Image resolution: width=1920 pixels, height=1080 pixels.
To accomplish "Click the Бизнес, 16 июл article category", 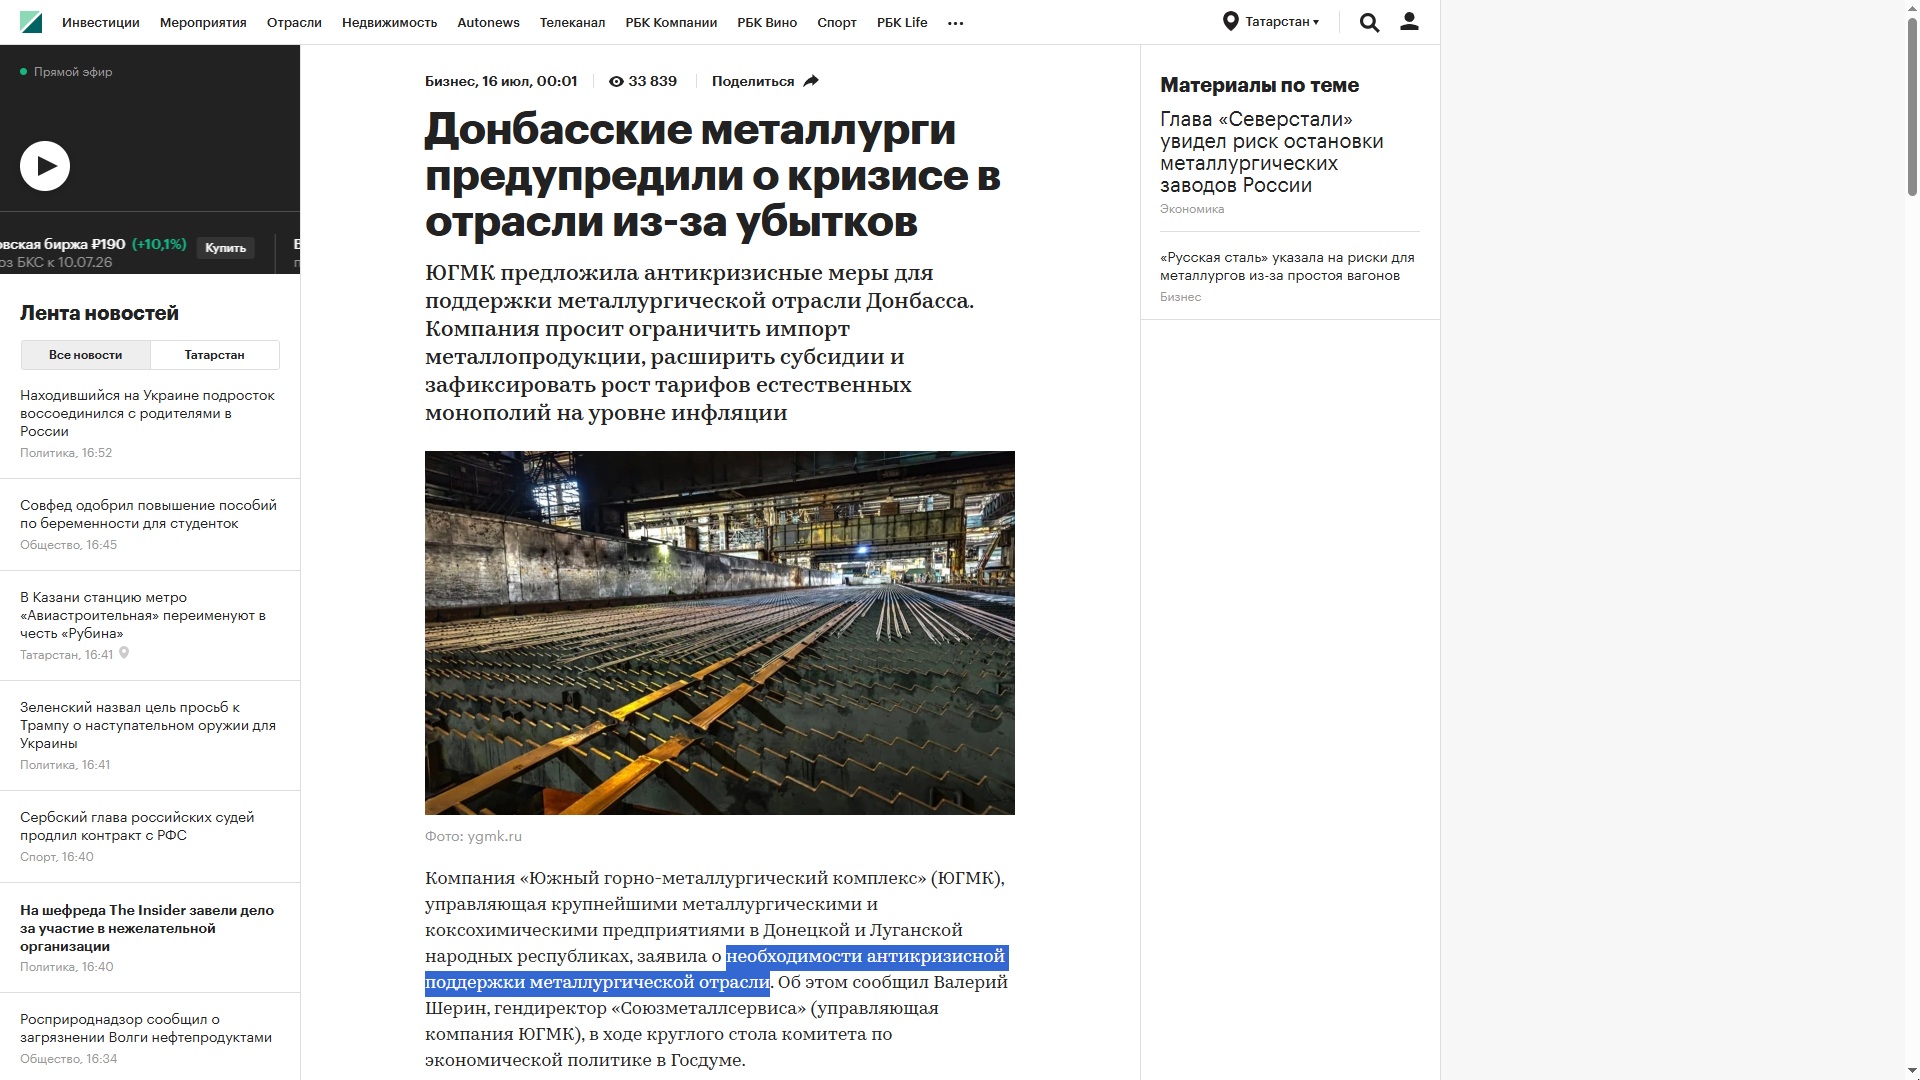I will [501, 81].
